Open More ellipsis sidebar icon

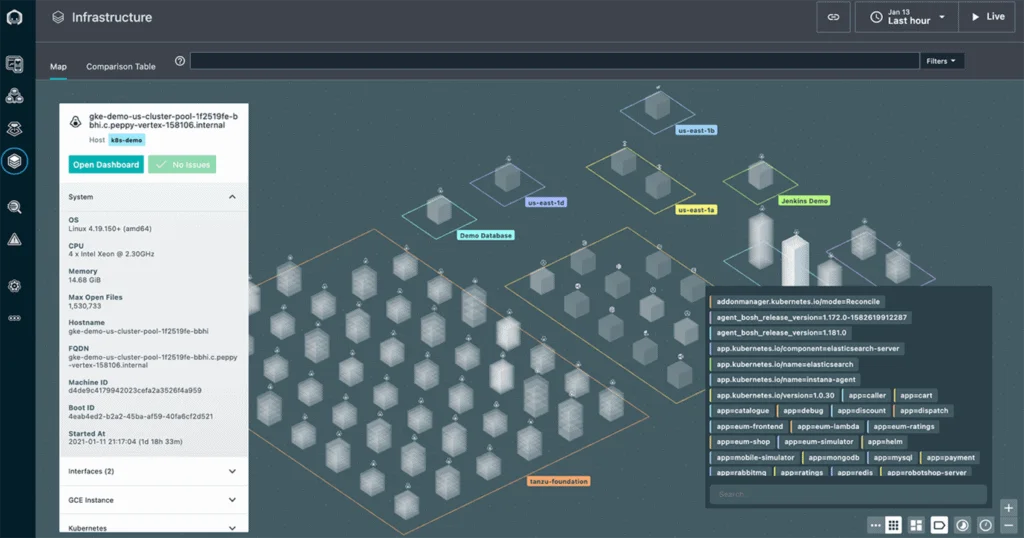[x=14, y=318]
